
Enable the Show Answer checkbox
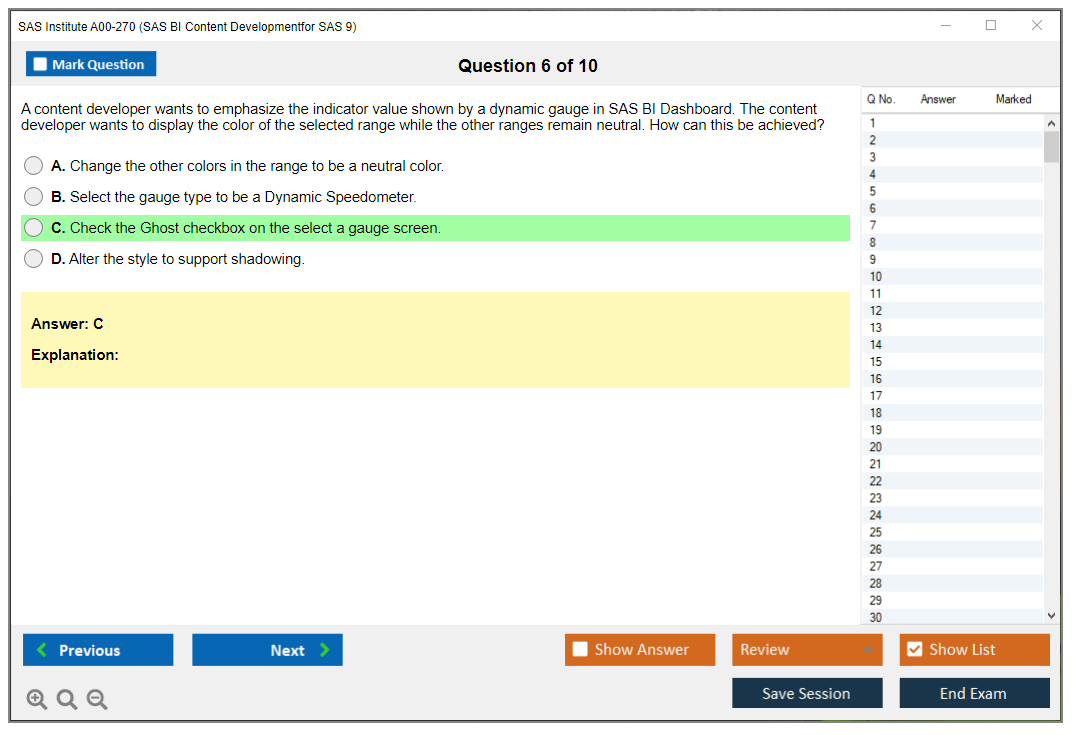pyautogui.click(x=581, y=650)
